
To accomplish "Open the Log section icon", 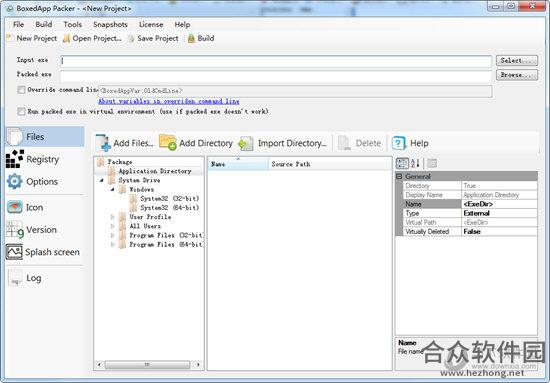I will click(15, 278).
